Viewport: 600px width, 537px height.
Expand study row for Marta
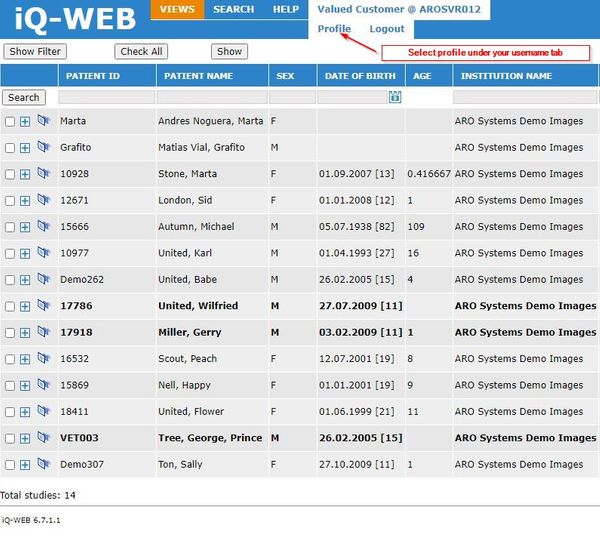click(x=25, y=122)
